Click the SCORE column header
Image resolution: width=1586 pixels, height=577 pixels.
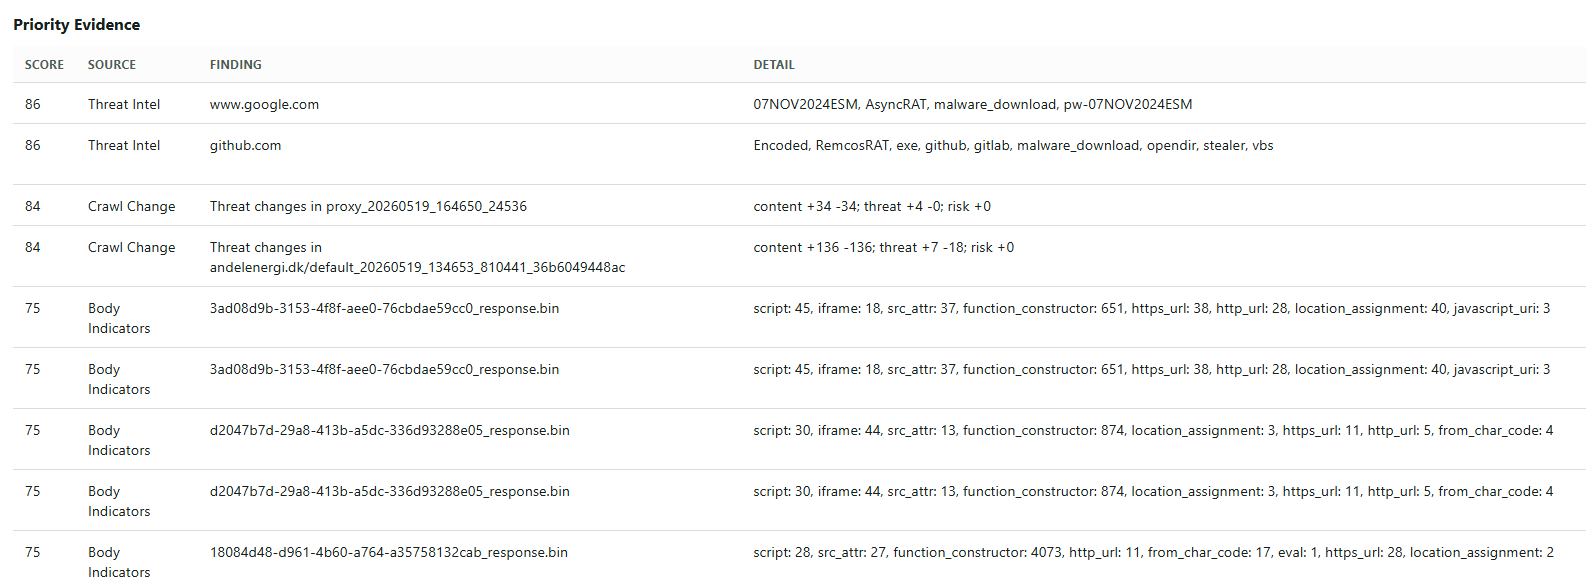(x=44, y=65)
